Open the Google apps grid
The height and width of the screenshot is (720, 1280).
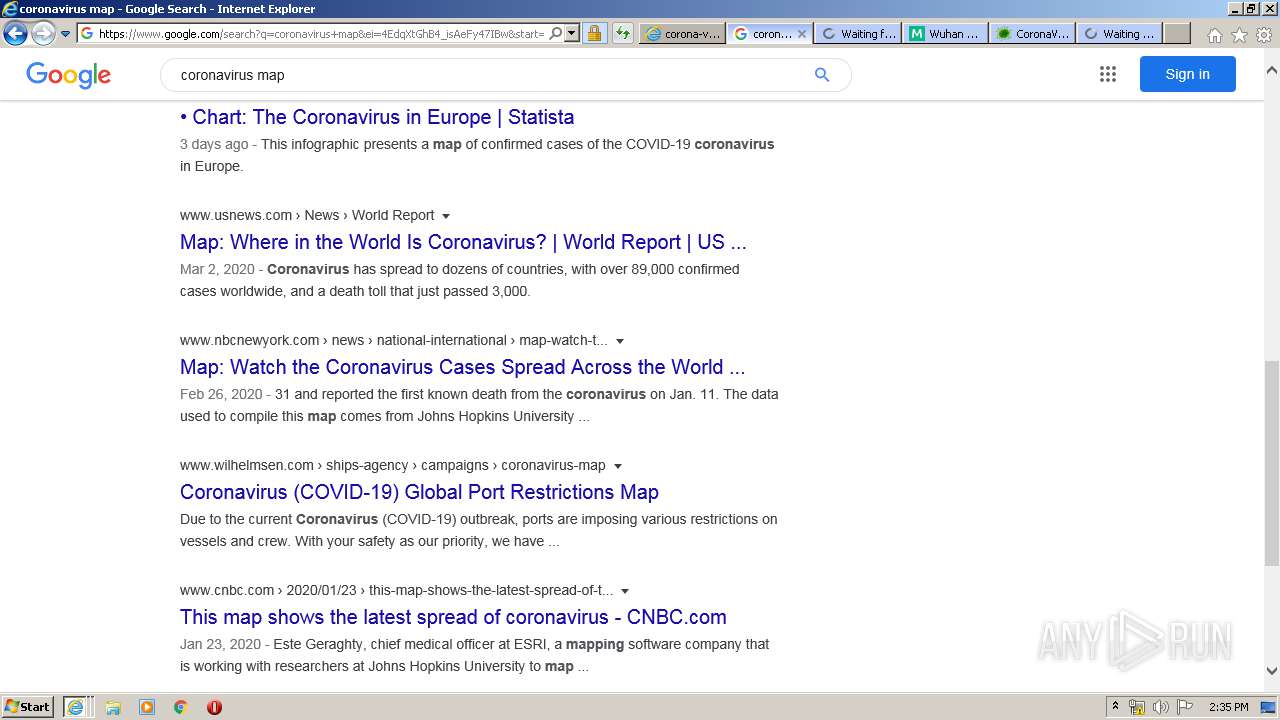(x=1108, y=74)
